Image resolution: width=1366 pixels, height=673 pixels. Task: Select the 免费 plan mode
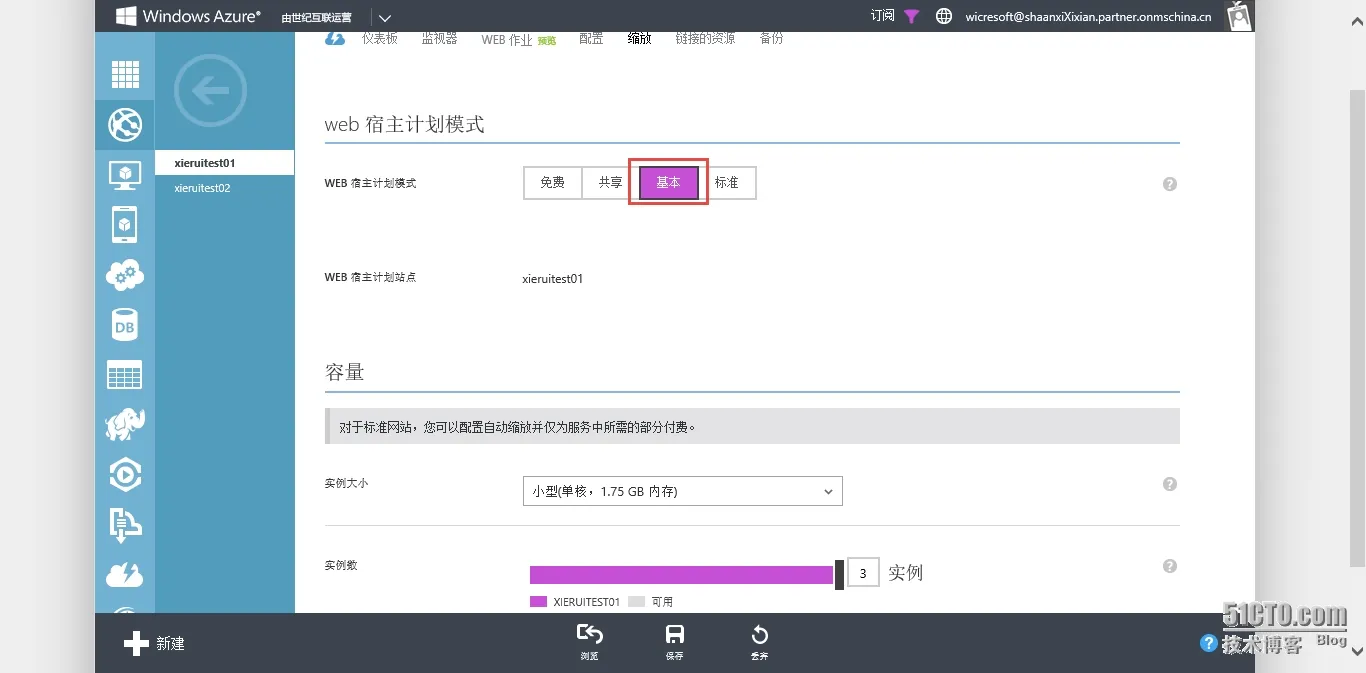(553, 183)
